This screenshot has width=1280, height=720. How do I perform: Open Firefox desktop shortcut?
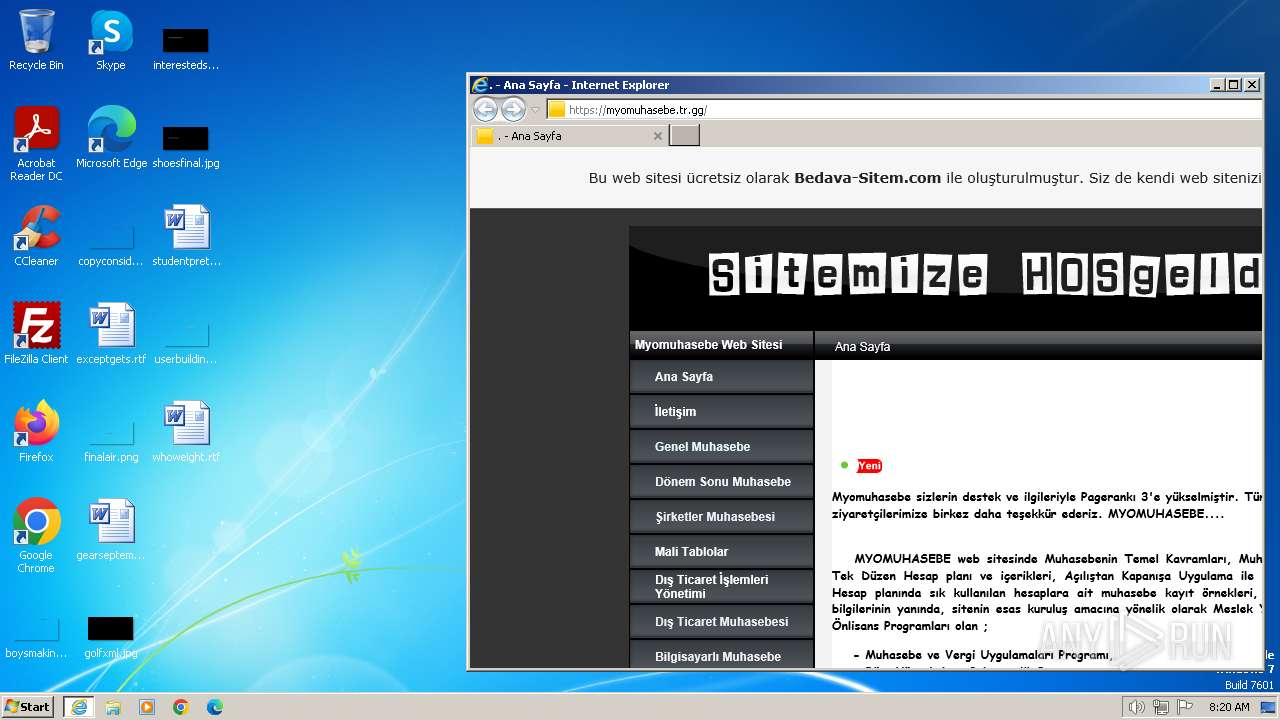(x=36, y=432)
